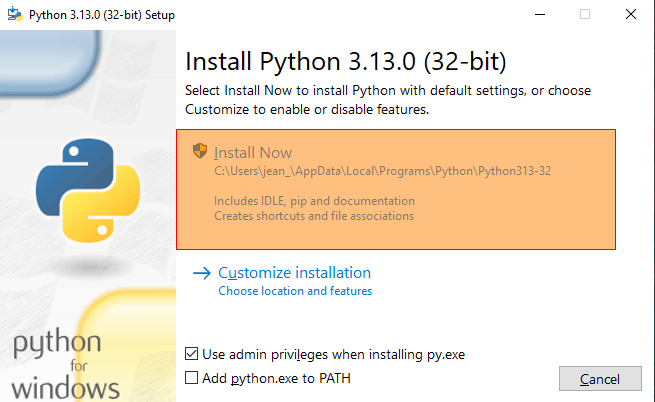Click 'Includes IDLE, pip and documentation' line
655x402 pixels.
(x=314, y=201)
